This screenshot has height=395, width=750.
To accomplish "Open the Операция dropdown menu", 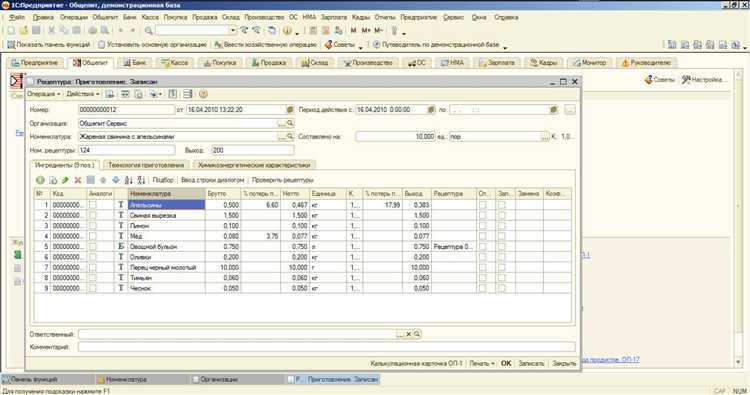I will click(44, 94).
